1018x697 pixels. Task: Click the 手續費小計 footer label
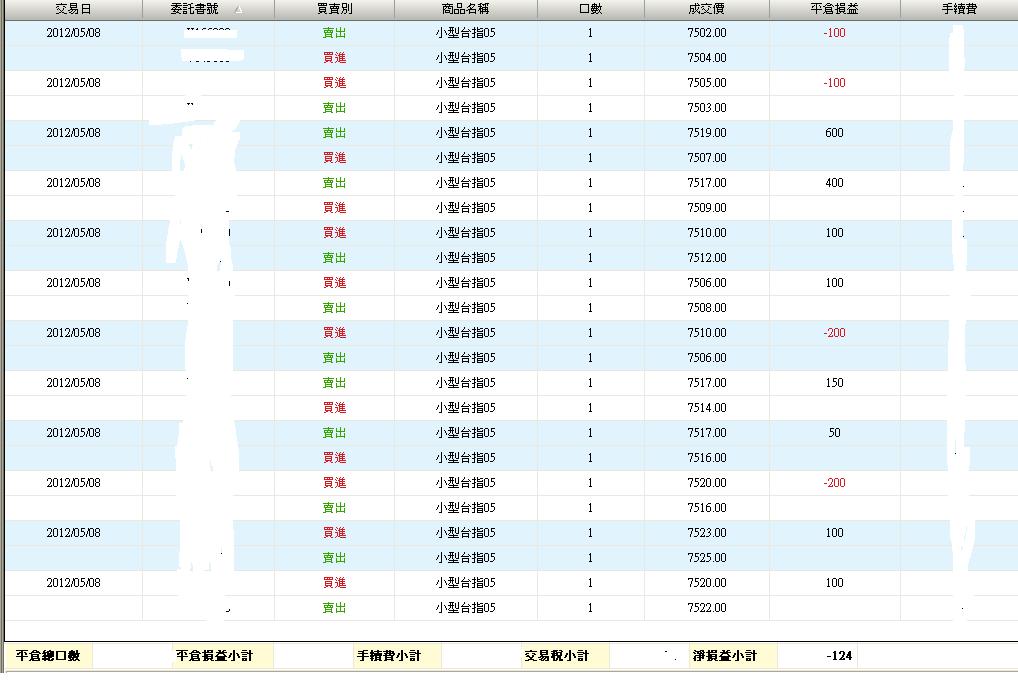389,655
